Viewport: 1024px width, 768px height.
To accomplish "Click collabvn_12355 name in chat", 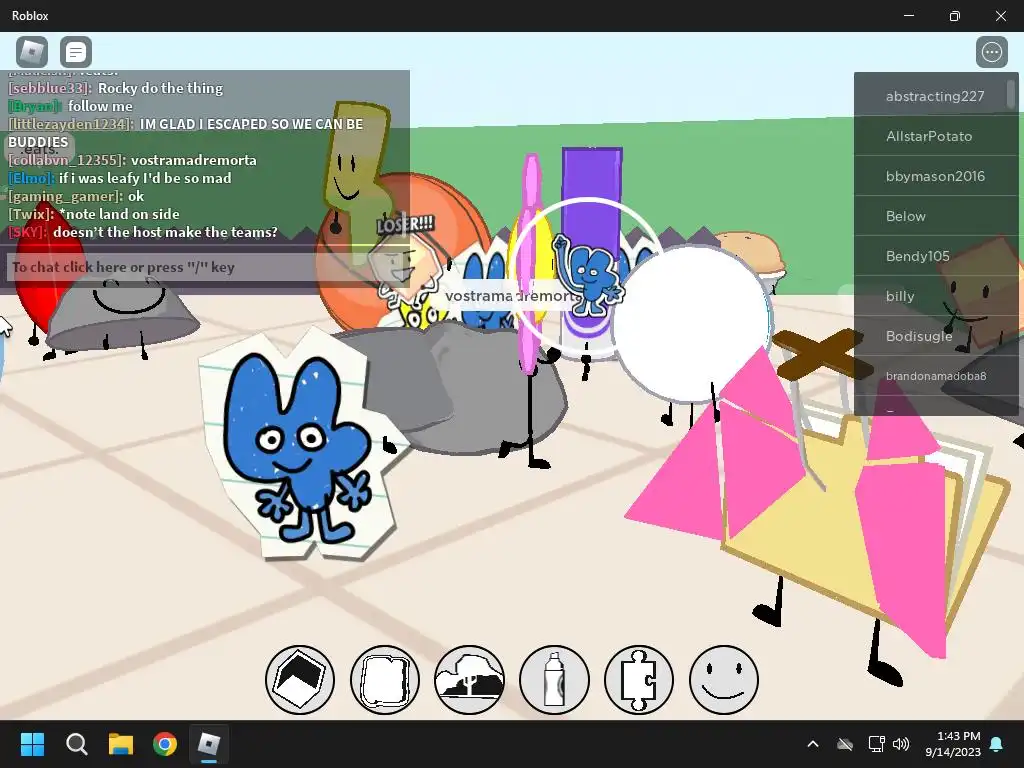I will 67,160.
